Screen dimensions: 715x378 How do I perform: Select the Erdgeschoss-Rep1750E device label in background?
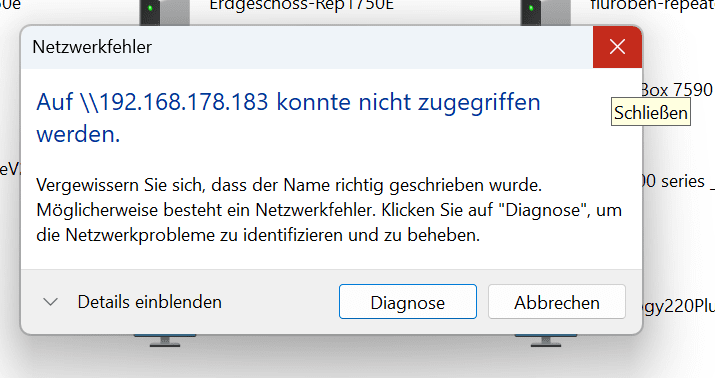[301, 5]
